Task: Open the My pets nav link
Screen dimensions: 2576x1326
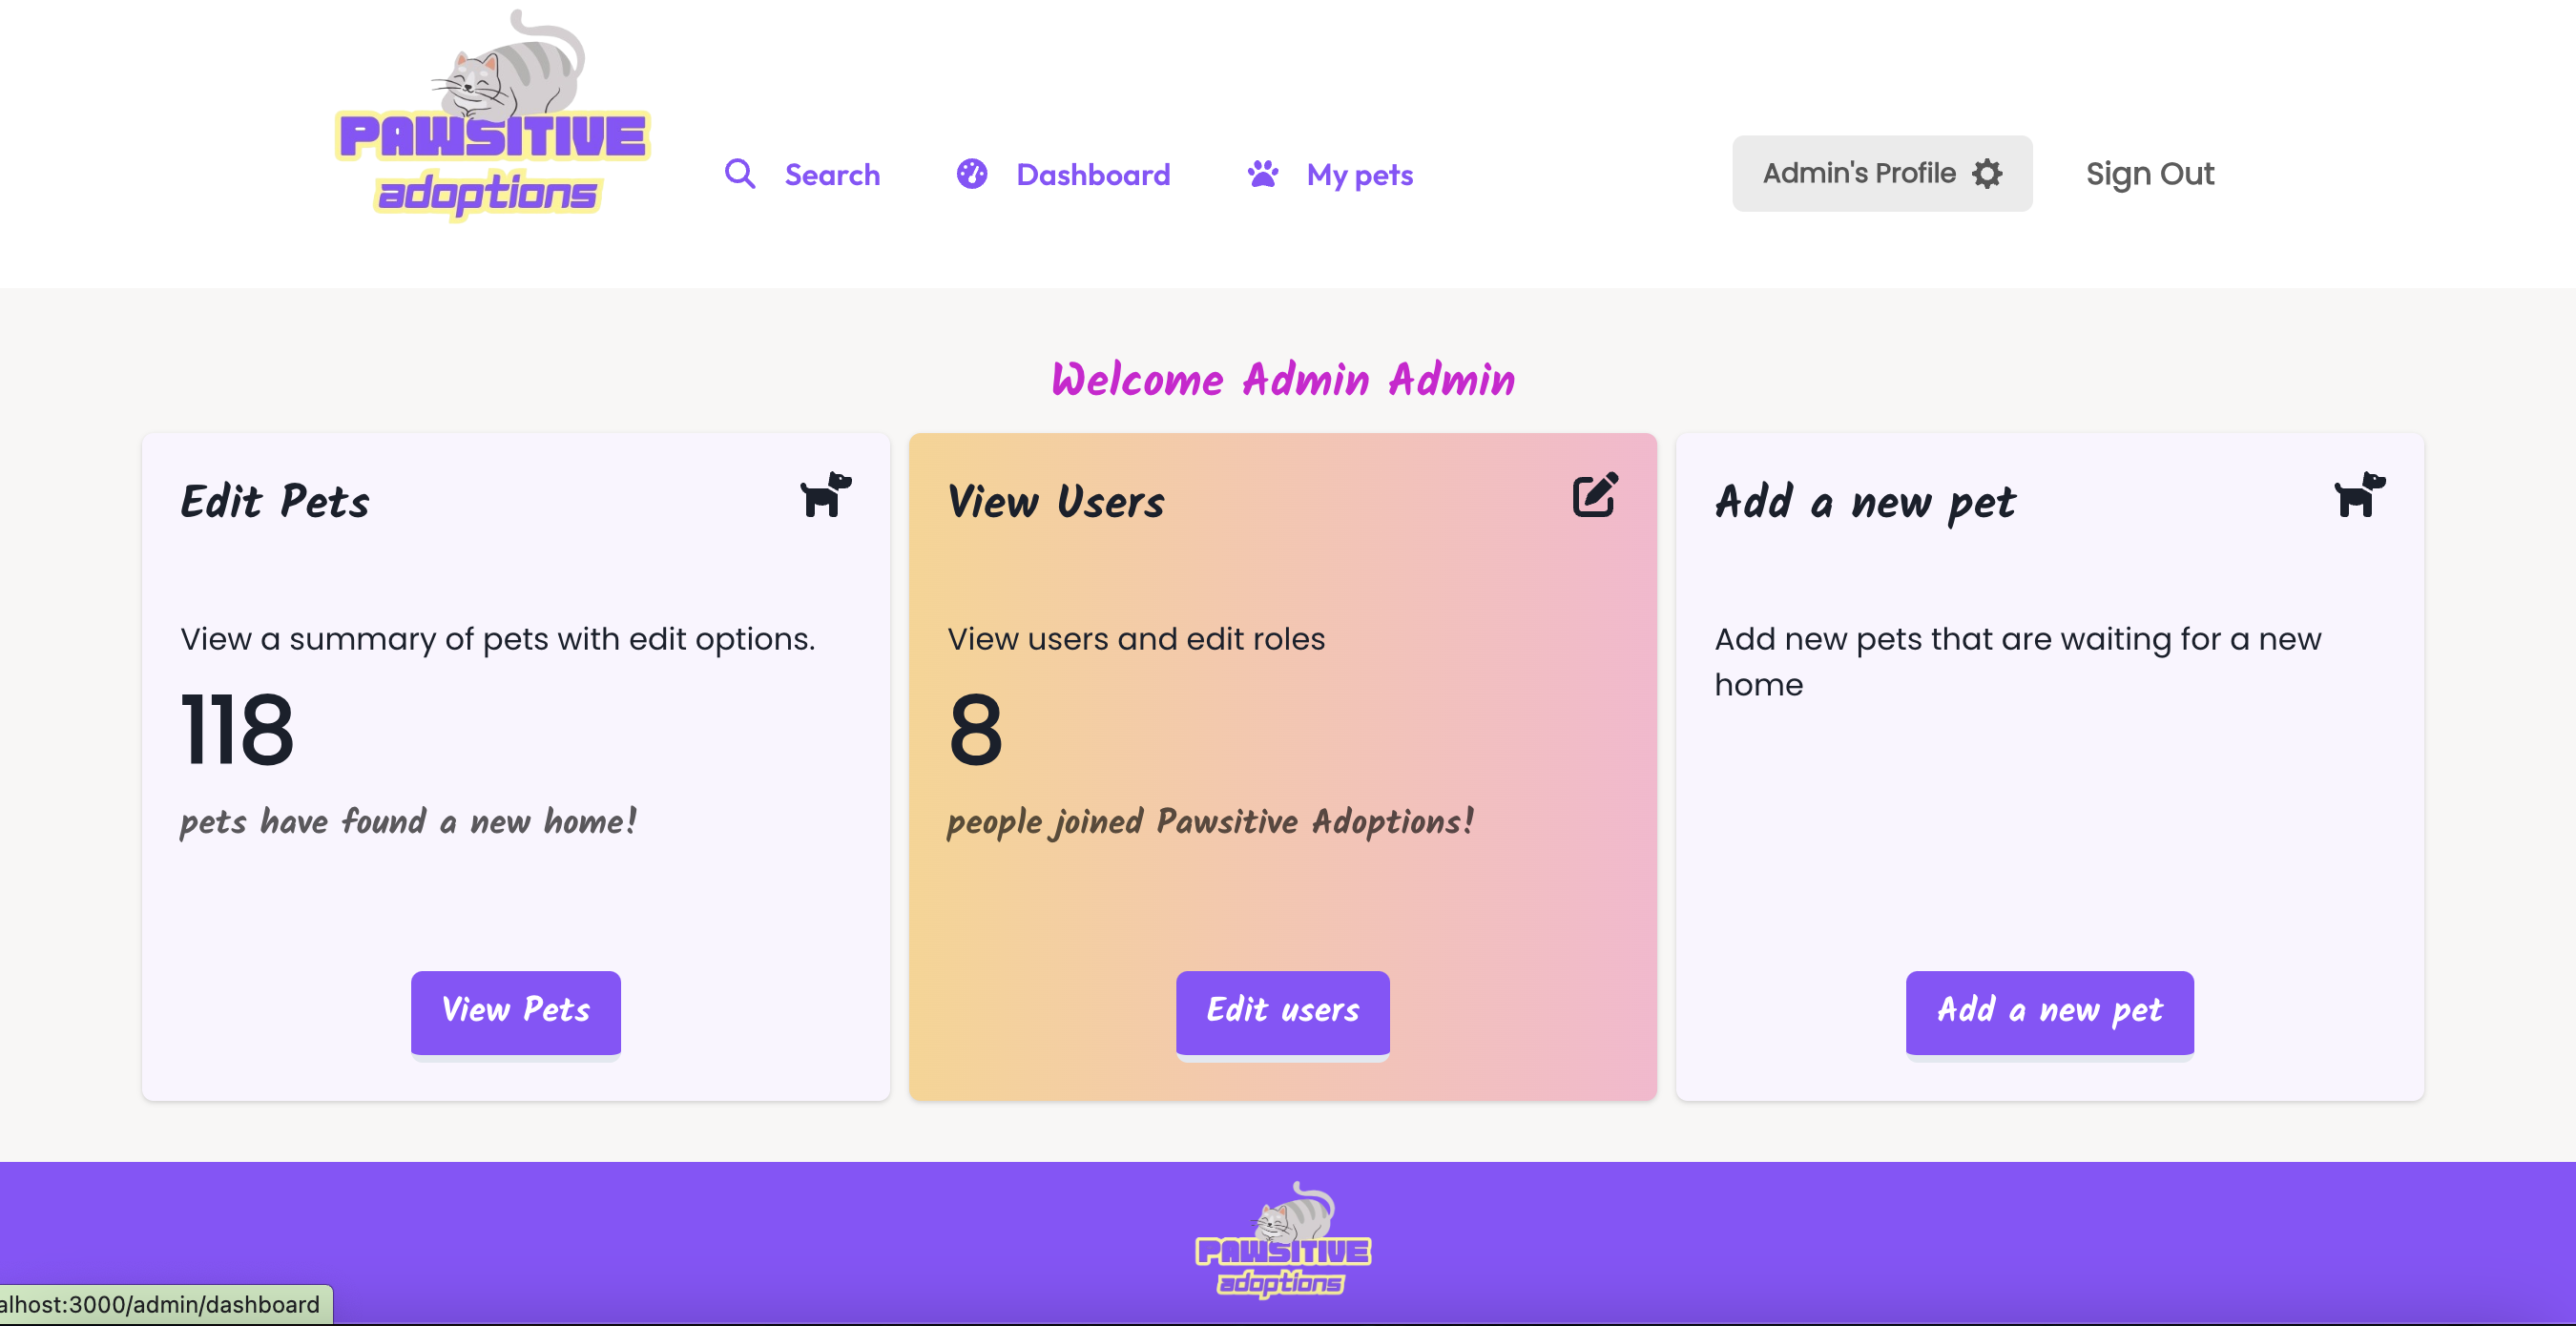Action: (x=1330, y=174)
